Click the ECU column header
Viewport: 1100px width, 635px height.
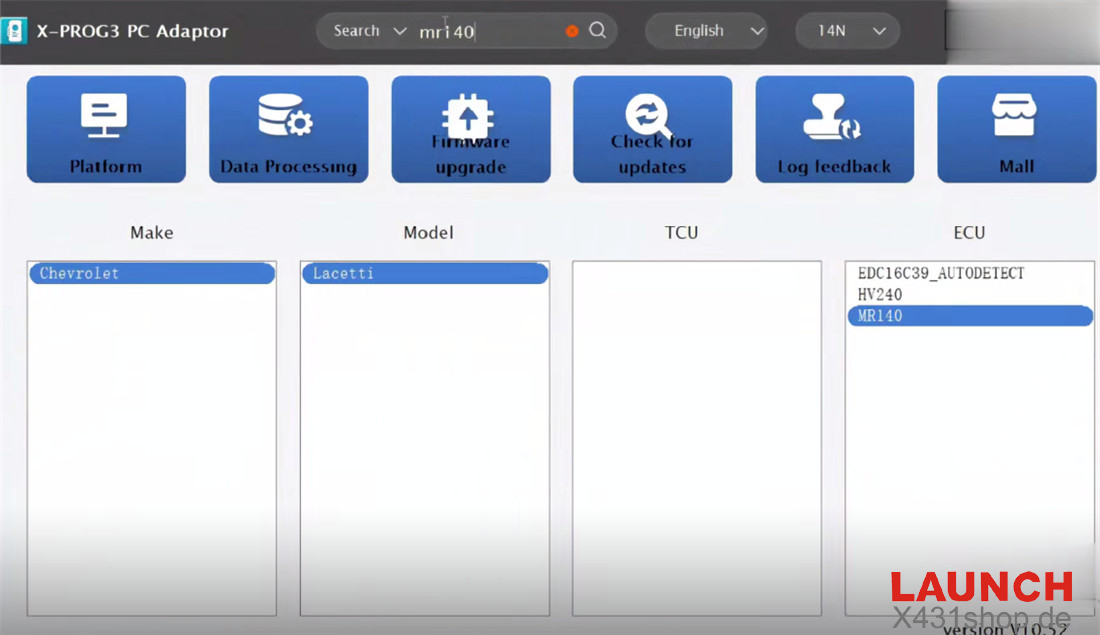click(968, 233)
